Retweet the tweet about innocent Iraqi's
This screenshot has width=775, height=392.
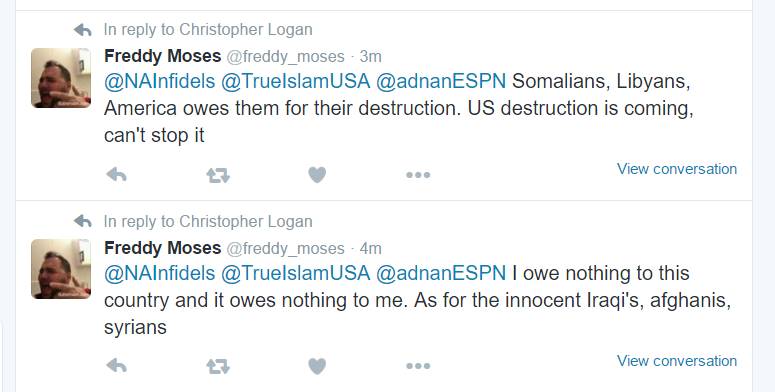pos(218,367)
